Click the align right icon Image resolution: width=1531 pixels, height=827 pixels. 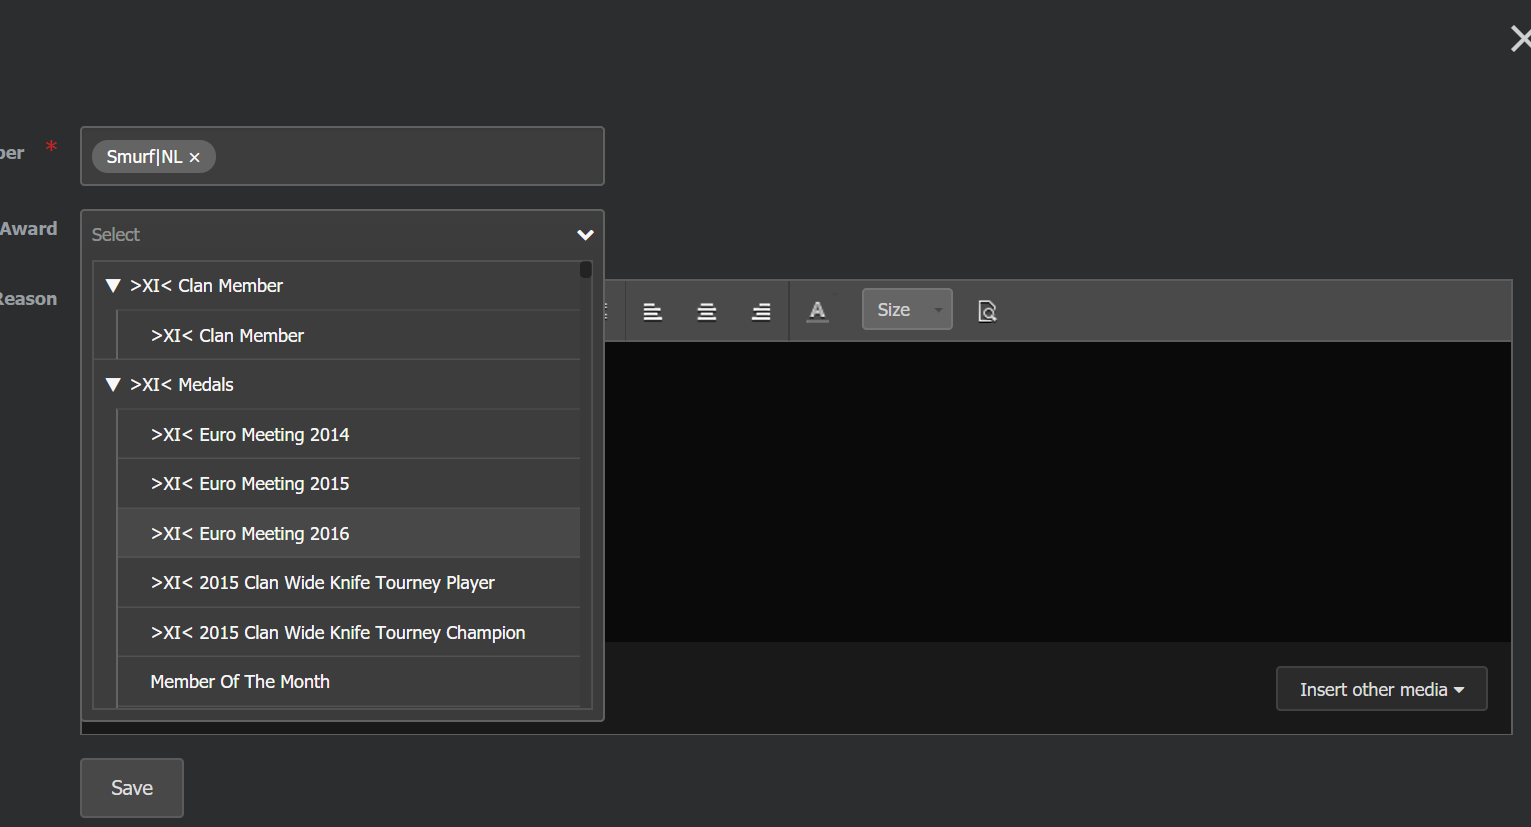761,311
